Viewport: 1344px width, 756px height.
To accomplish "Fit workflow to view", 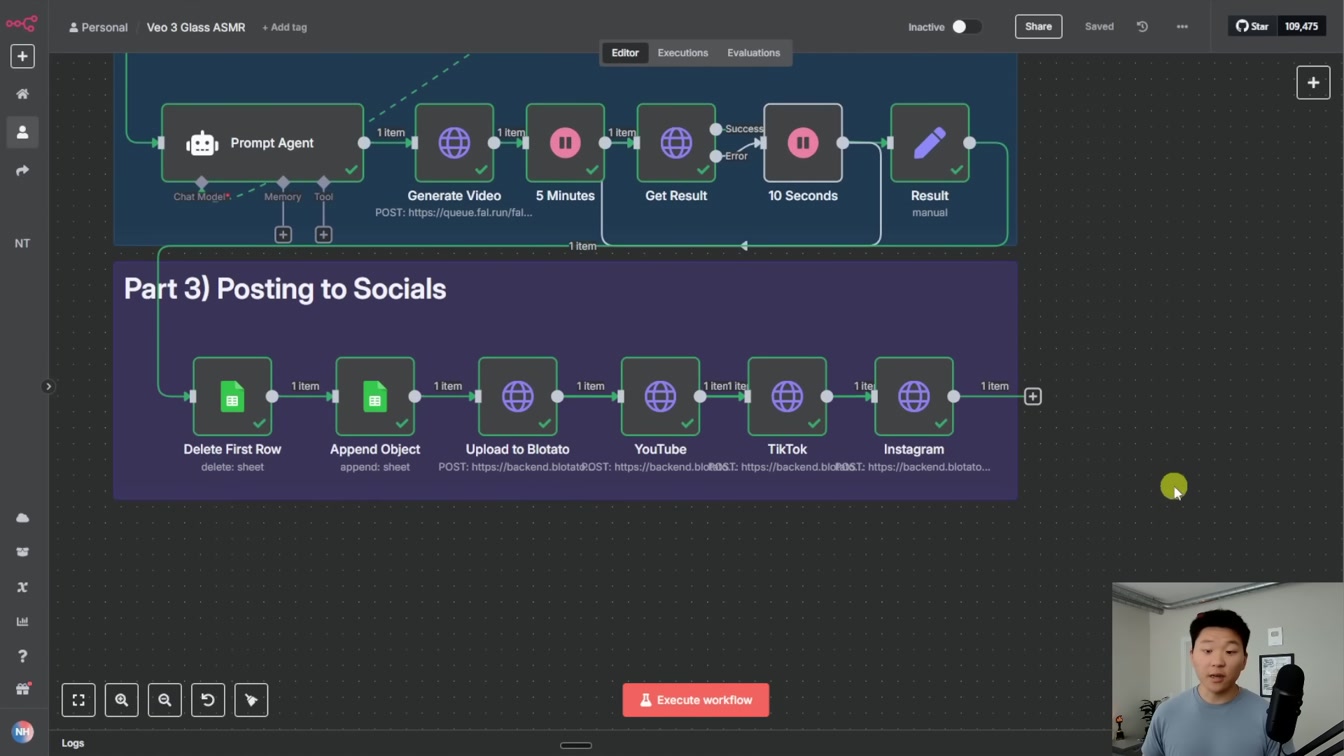I will coord(78,700).
